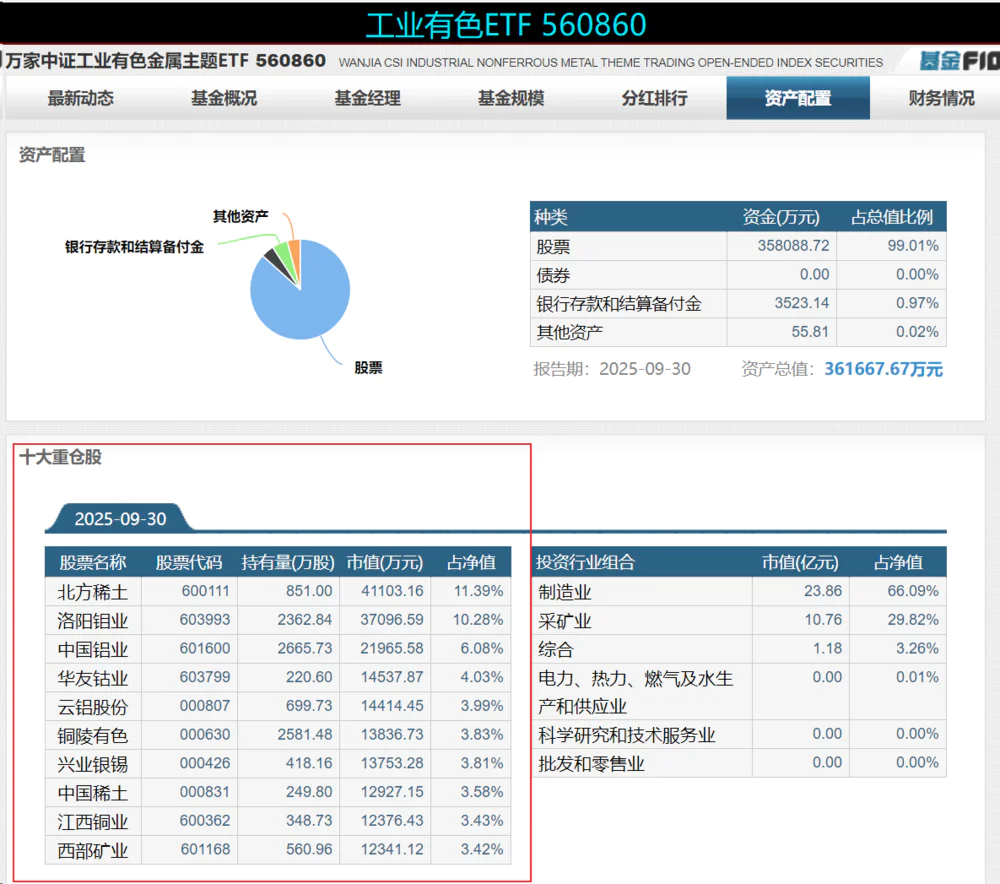The height and width of the screenshot is (884, 1000).
Task: Select the 西部矿业 stock name
Action: click(93, 851)
